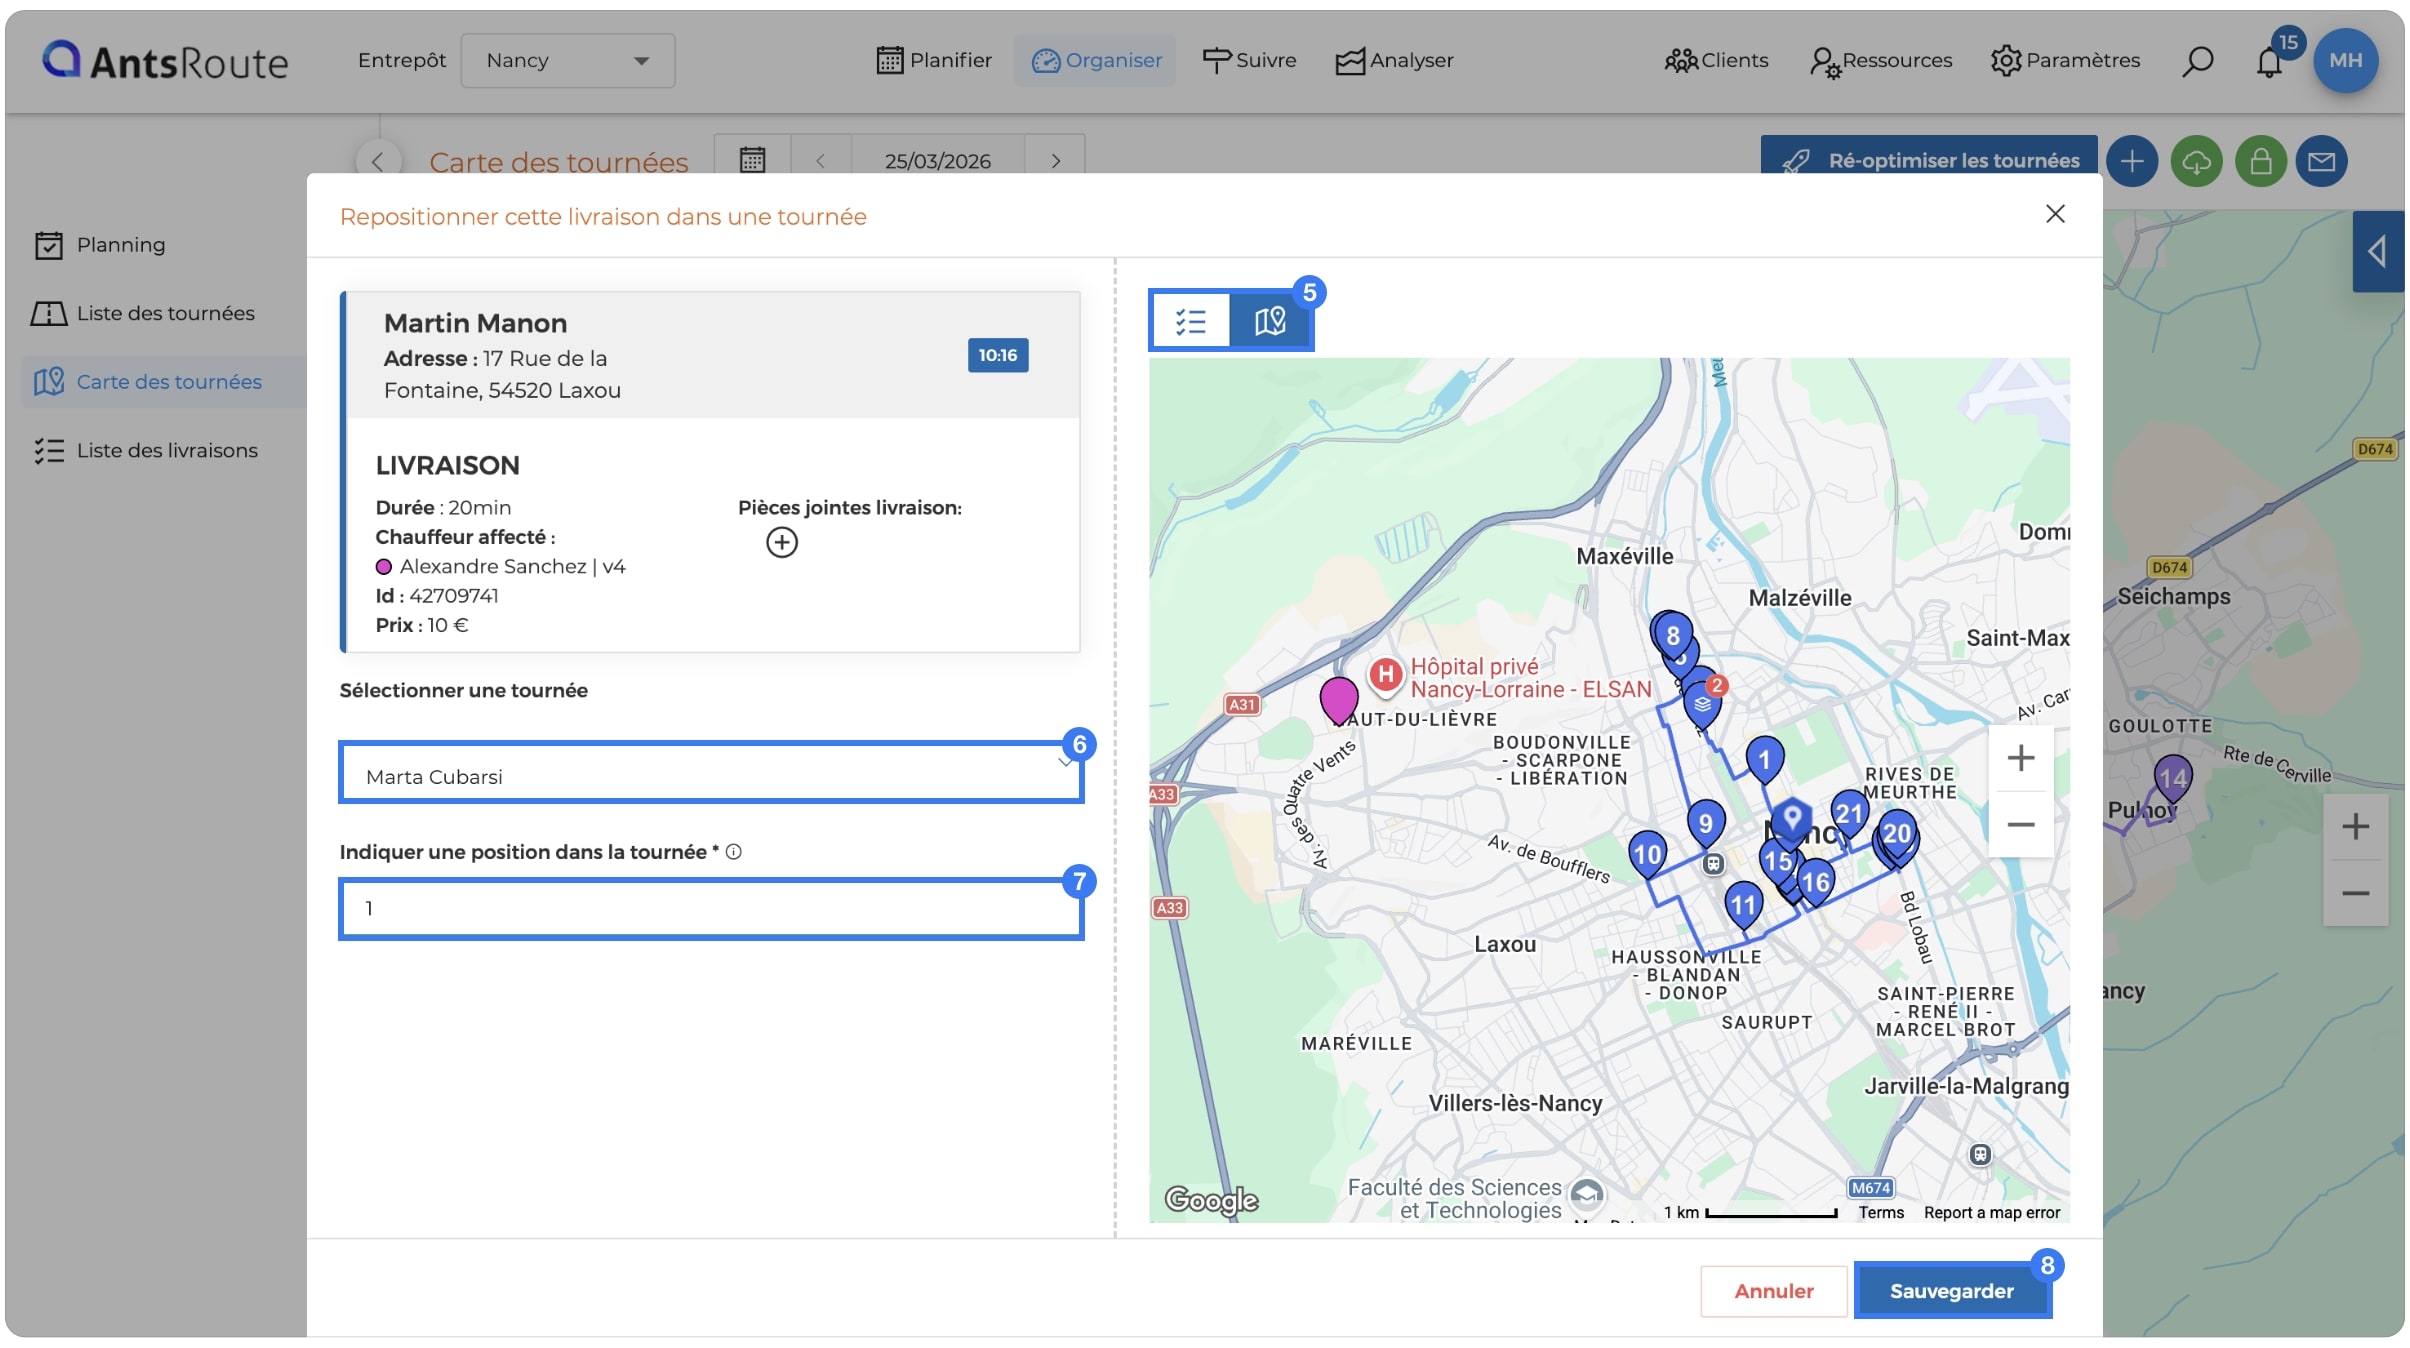This screenshot has width=2410, height=1348.
Task: Click the back chevron beside Carte des tournées
Action: click(x=377, y=161)
